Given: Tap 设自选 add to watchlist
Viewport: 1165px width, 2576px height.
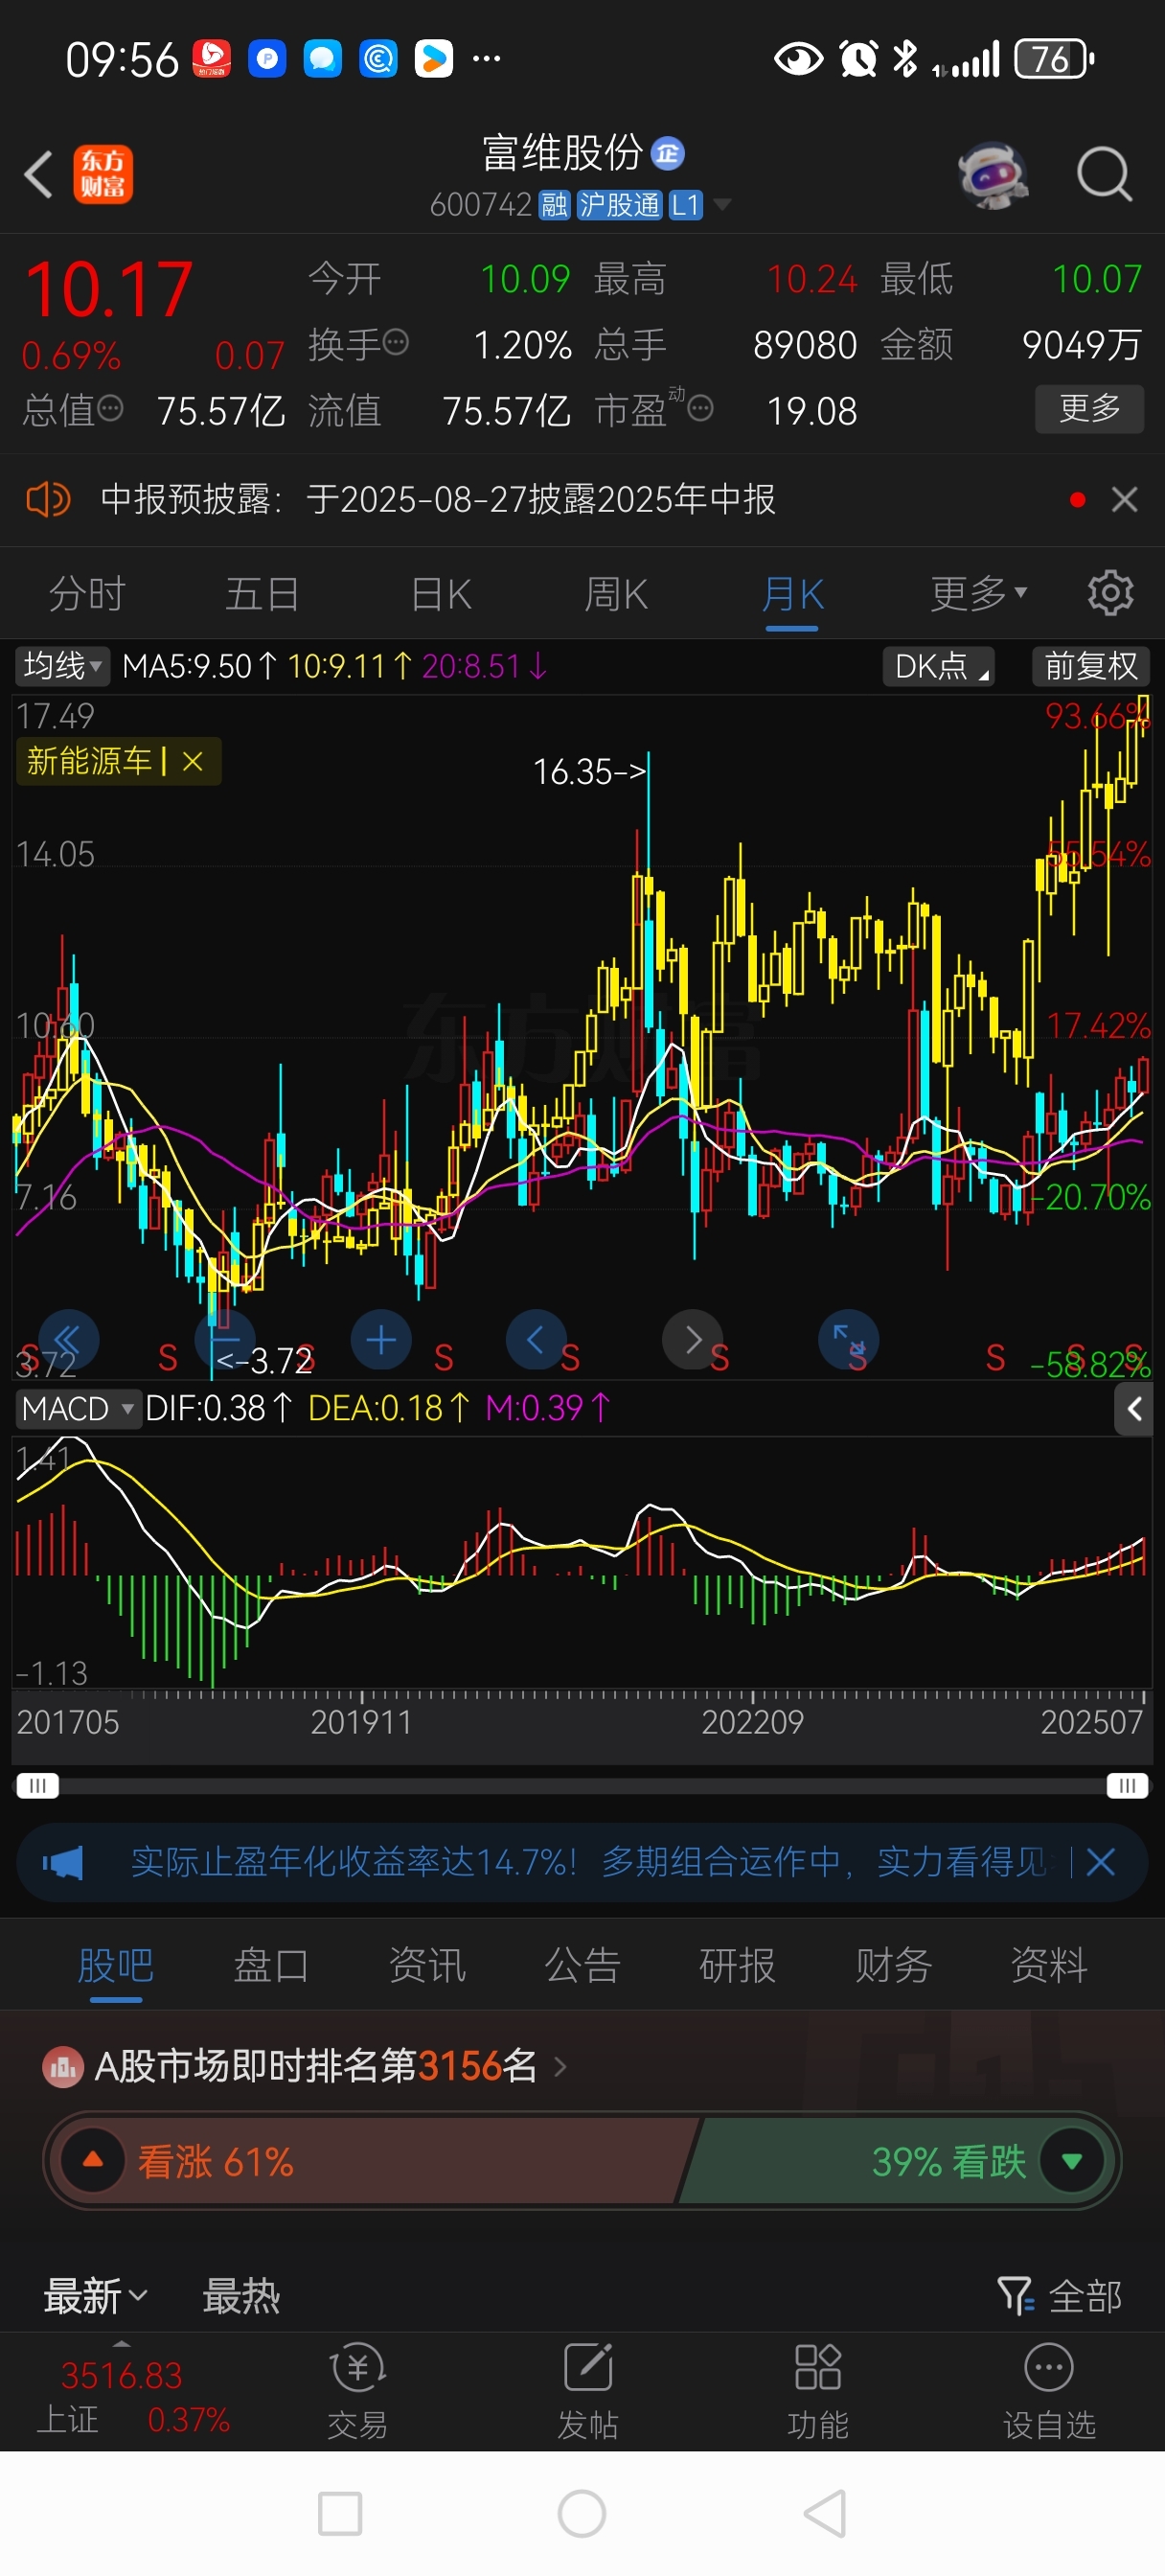Looking at the screenshot, I should pyautogui.click(x=1049, y=2390).
